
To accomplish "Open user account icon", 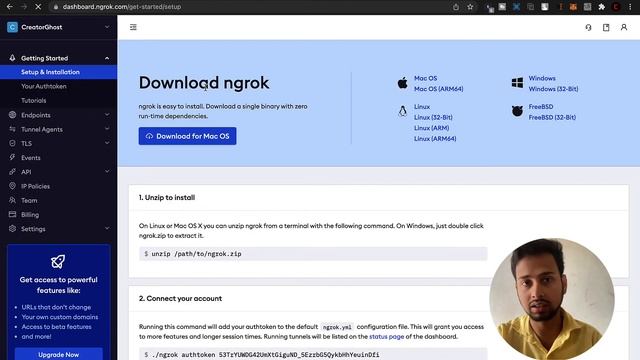I will [624, 27].
